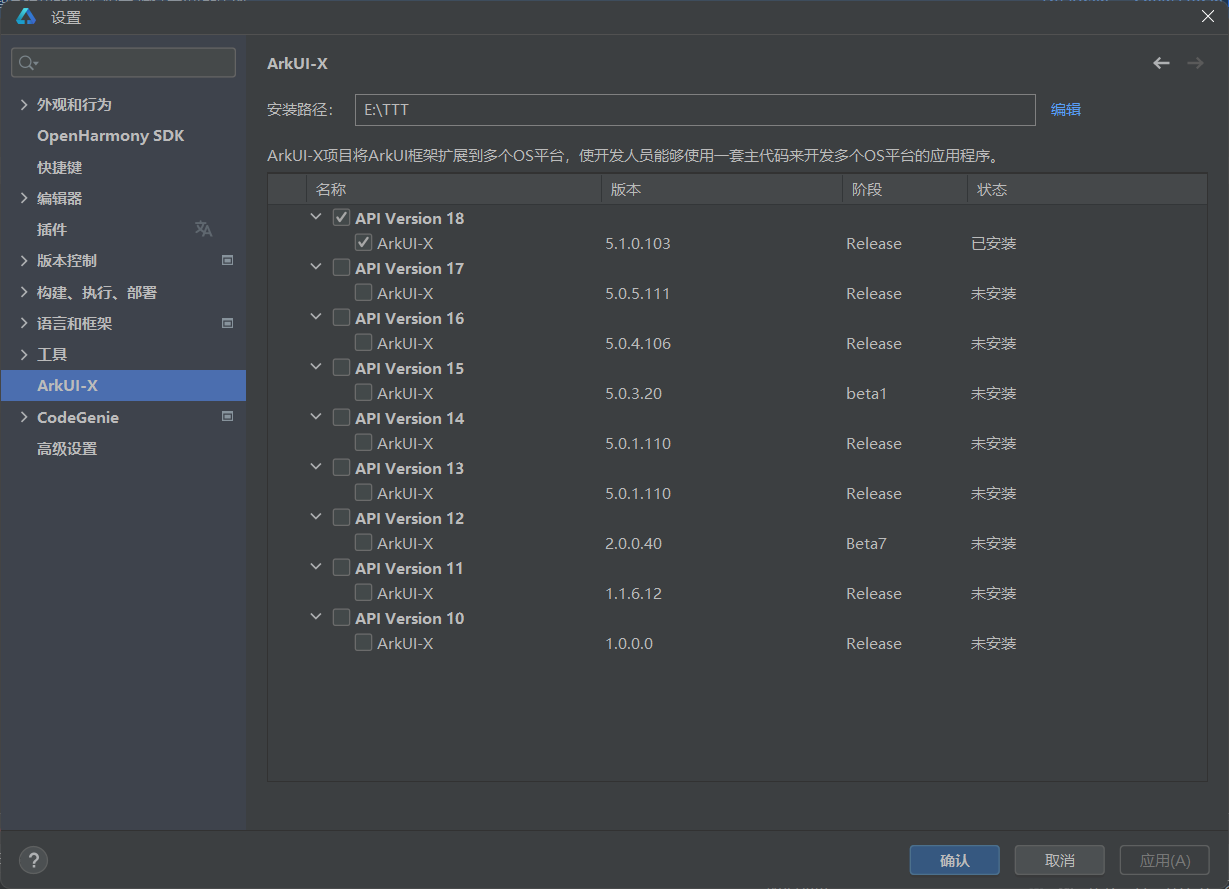Collapse the API Version 10 row chevron
The image size is (1229, 889).
(x=316, y=617)
